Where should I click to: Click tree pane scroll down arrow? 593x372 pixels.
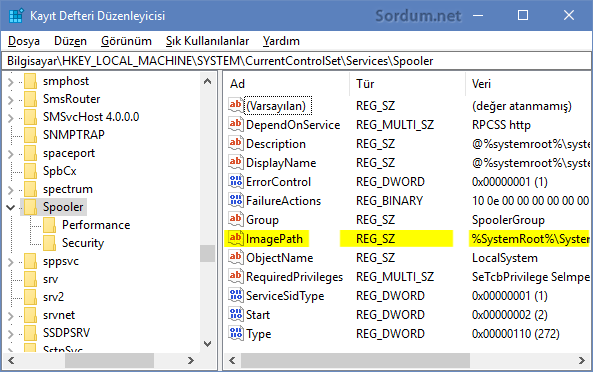tap(207, 344)
